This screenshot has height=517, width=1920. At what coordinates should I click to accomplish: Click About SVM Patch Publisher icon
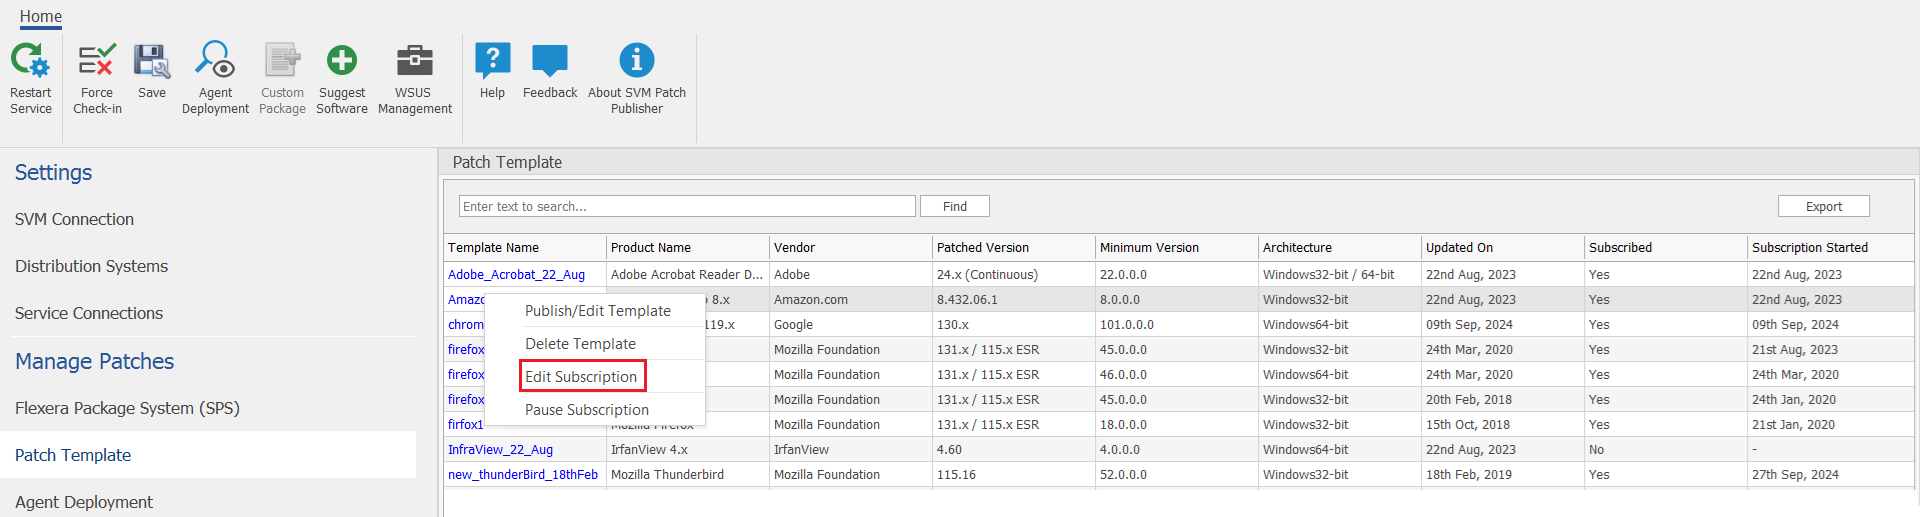636,62
